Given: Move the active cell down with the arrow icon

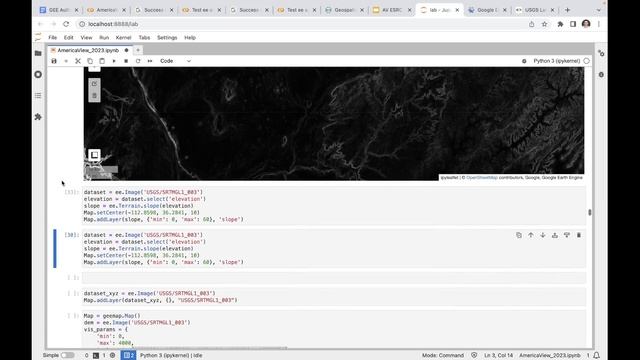Looking at the screenshot, I should (x=543, y=235).
